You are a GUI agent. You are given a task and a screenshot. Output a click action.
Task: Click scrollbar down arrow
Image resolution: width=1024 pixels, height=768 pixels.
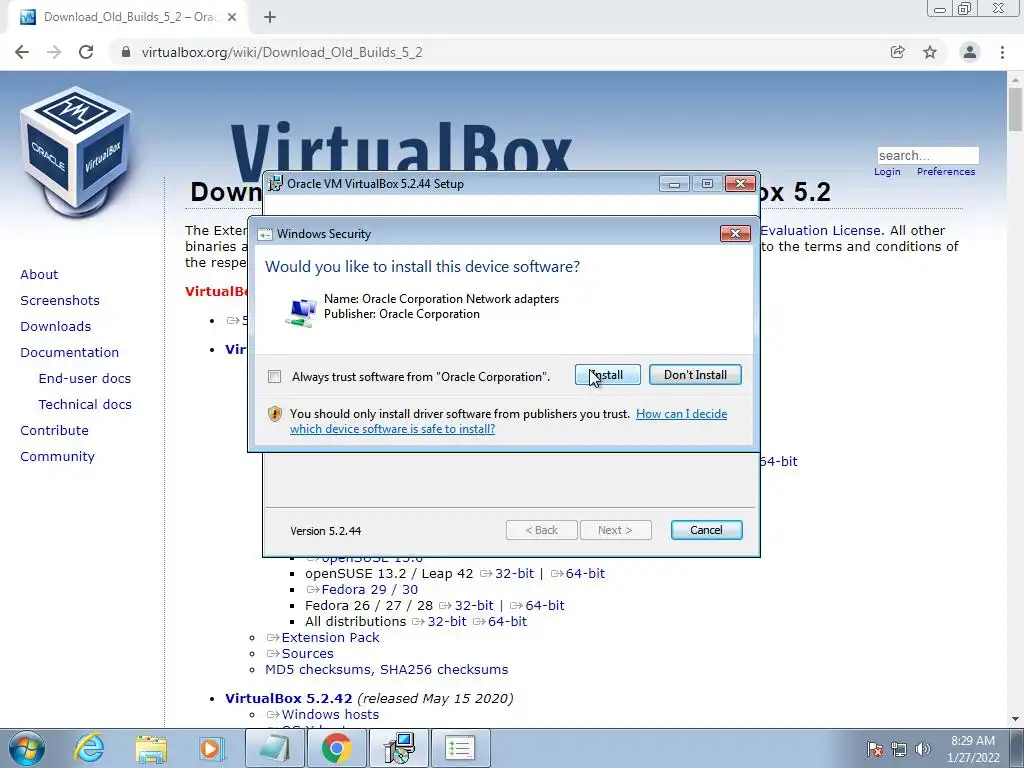click(1016, 720)
